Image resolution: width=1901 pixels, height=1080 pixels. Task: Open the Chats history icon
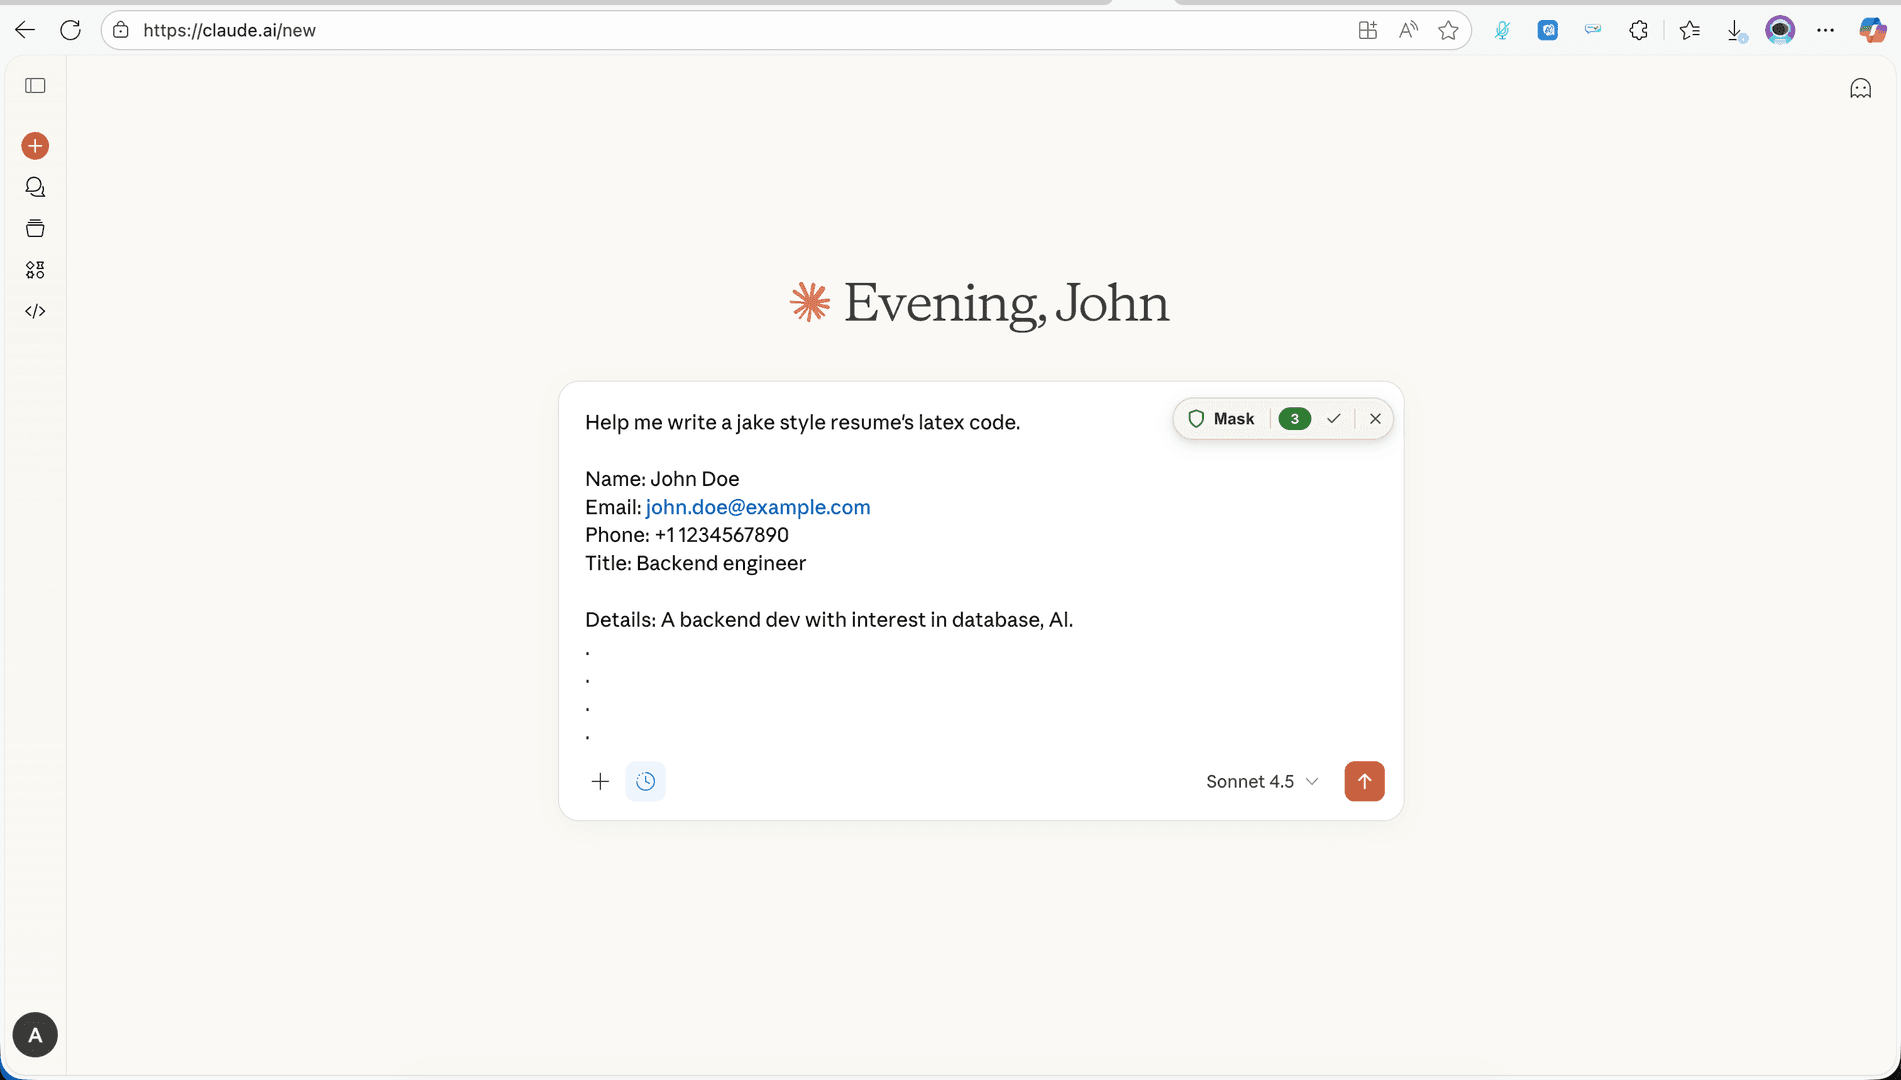point(35,187)
